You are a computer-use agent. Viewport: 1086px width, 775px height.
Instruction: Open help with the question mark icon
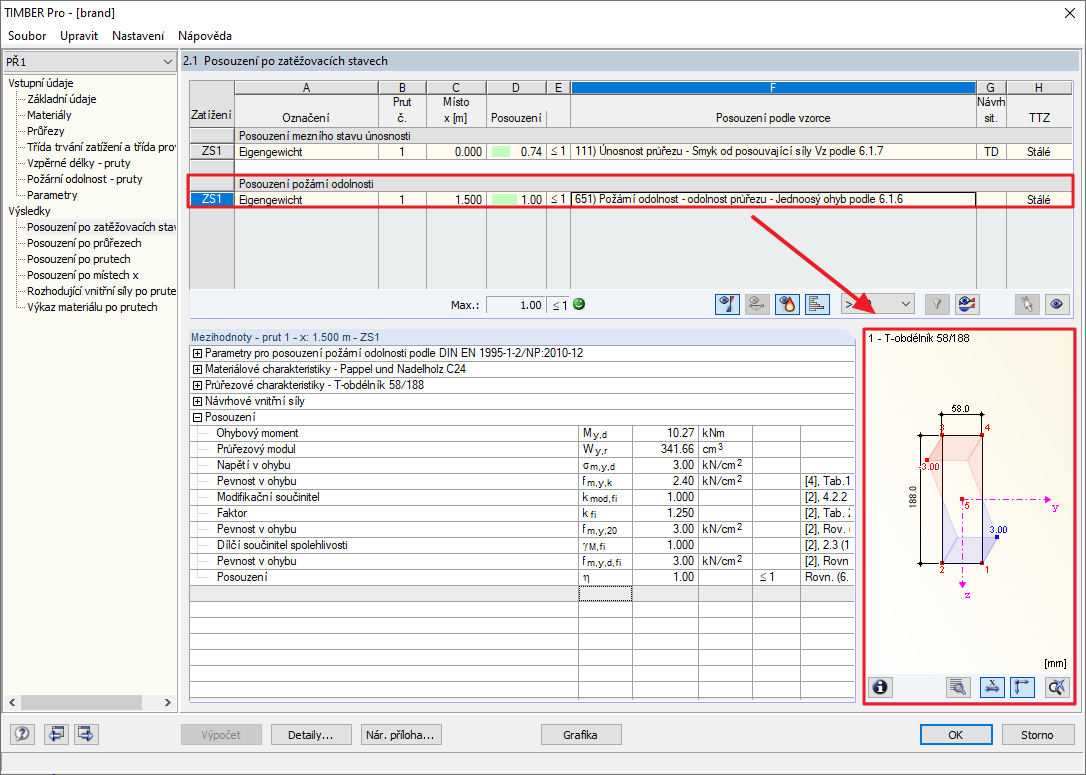click(22, 733)
